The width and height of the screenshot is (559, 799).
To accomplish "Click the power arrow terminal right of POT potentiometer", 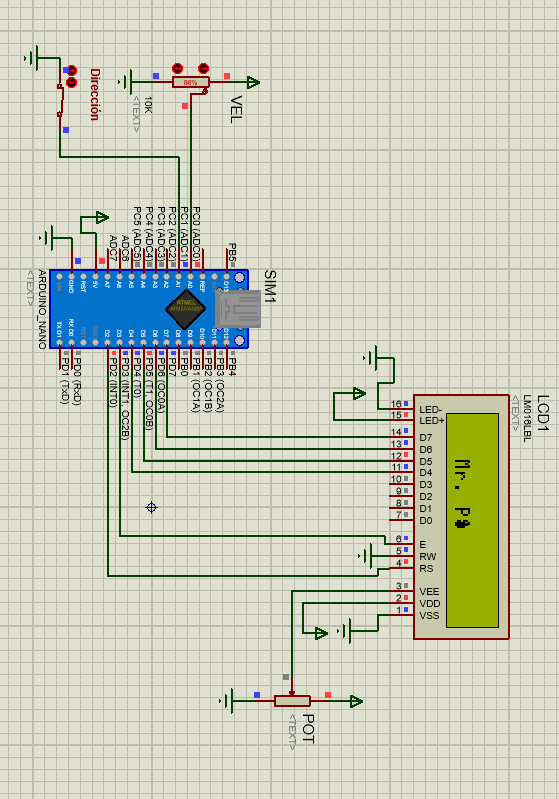I will 356,701.
